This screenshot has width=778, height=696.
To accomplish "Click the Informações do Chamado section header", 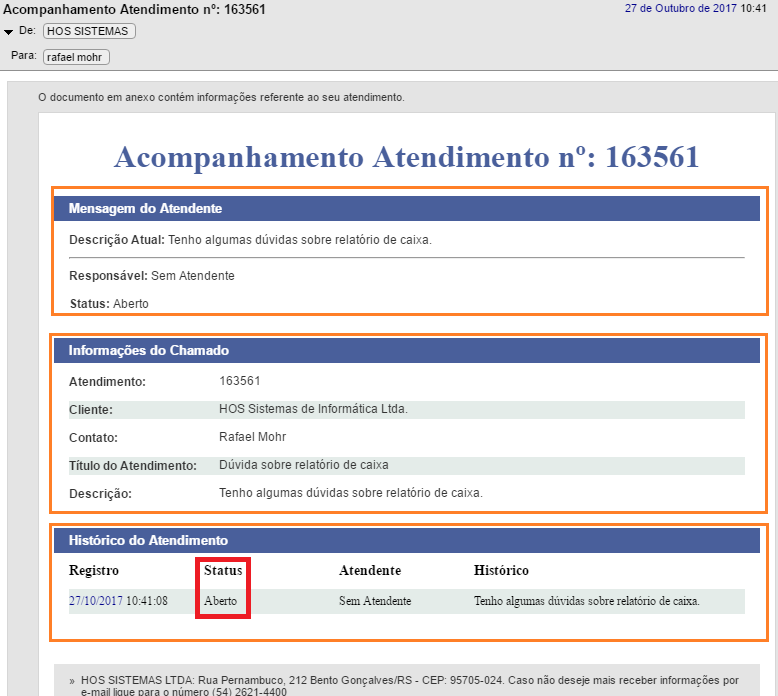I will pos(148,351).
